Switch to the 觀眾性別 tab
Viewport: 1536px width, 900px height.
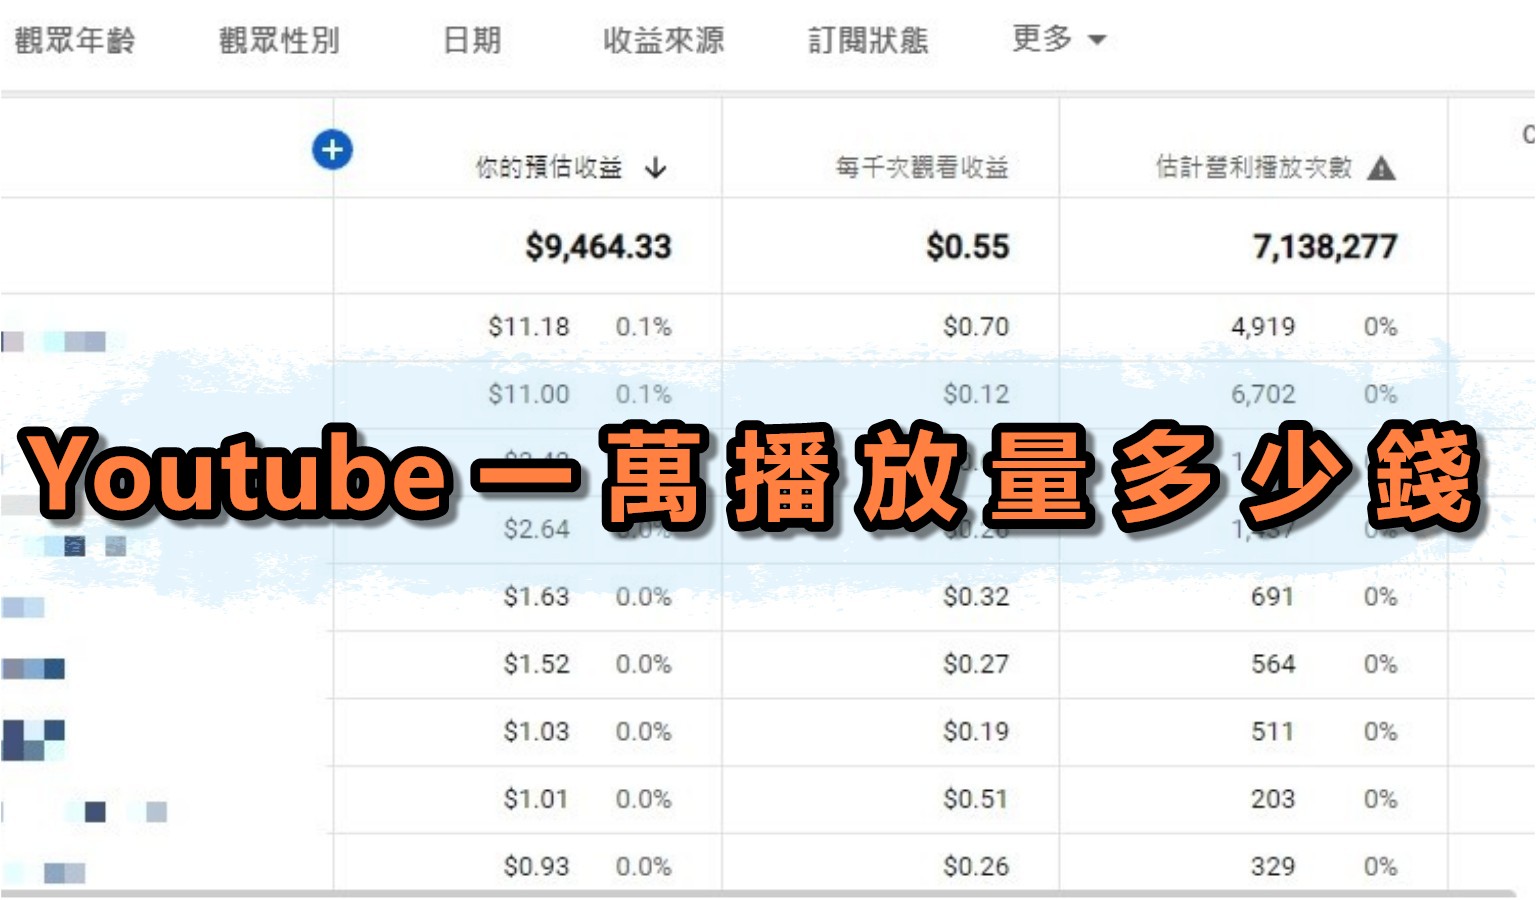(279, 40)
